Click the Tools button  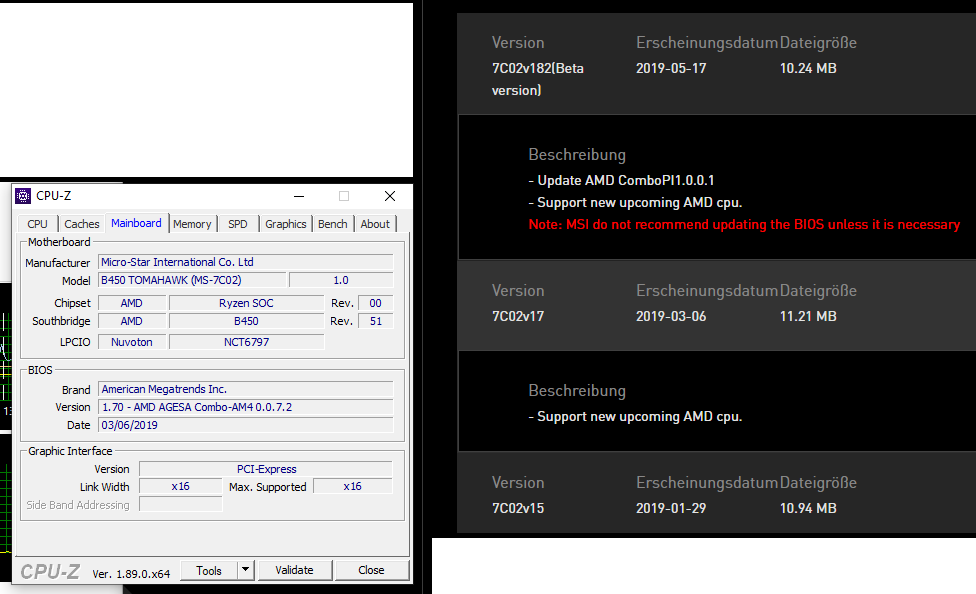[209, 570]
